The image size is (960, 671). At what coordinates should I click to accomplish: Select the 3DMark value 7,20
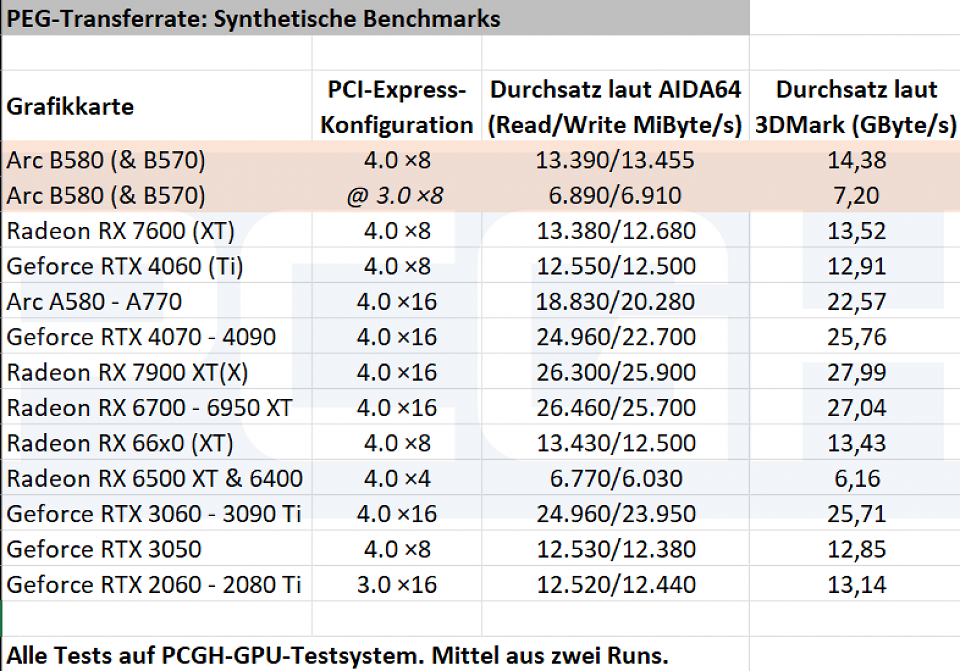855,196
